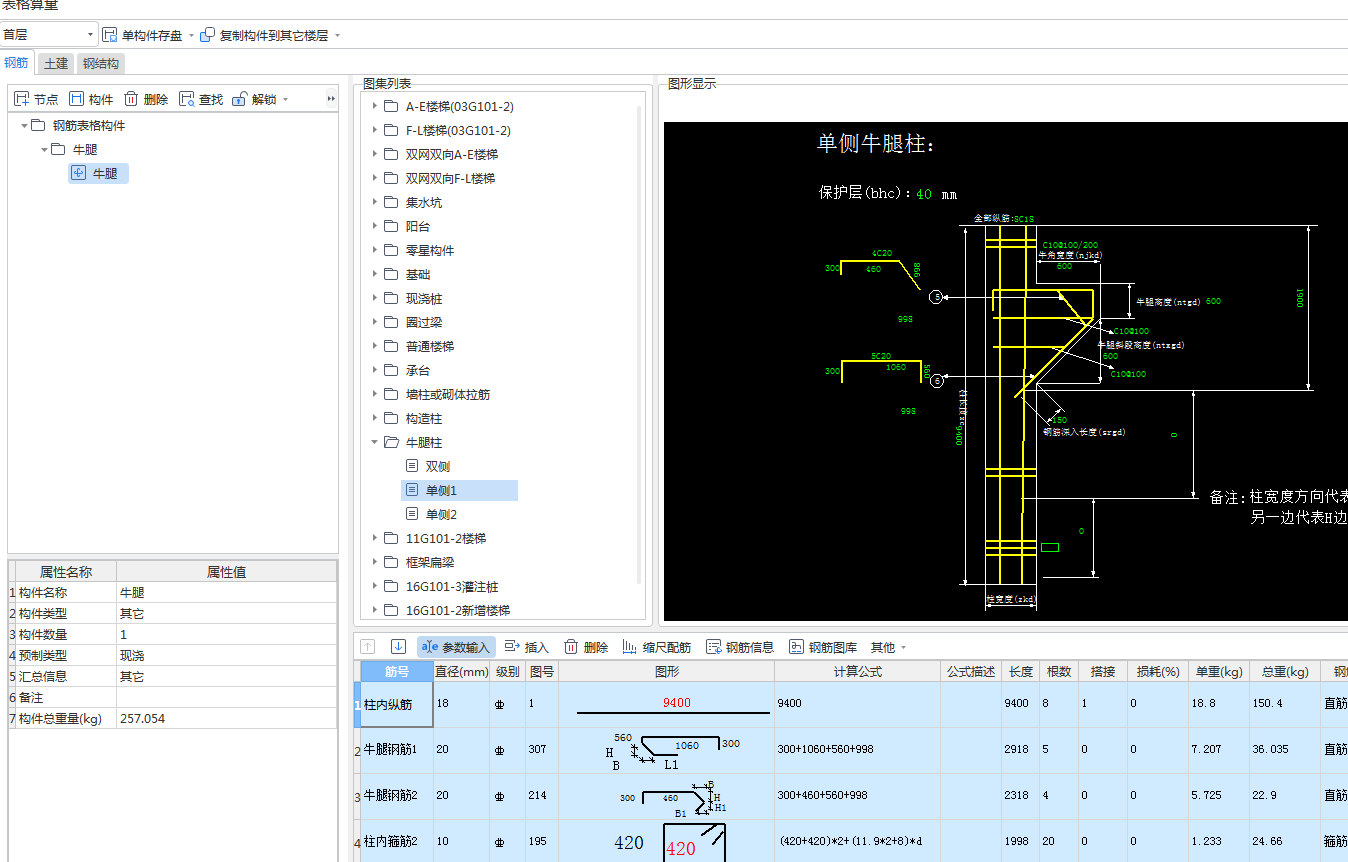Click the formula cell 300+1060+560+998
Screen dimensions: 1348x862
coord(857,749)
